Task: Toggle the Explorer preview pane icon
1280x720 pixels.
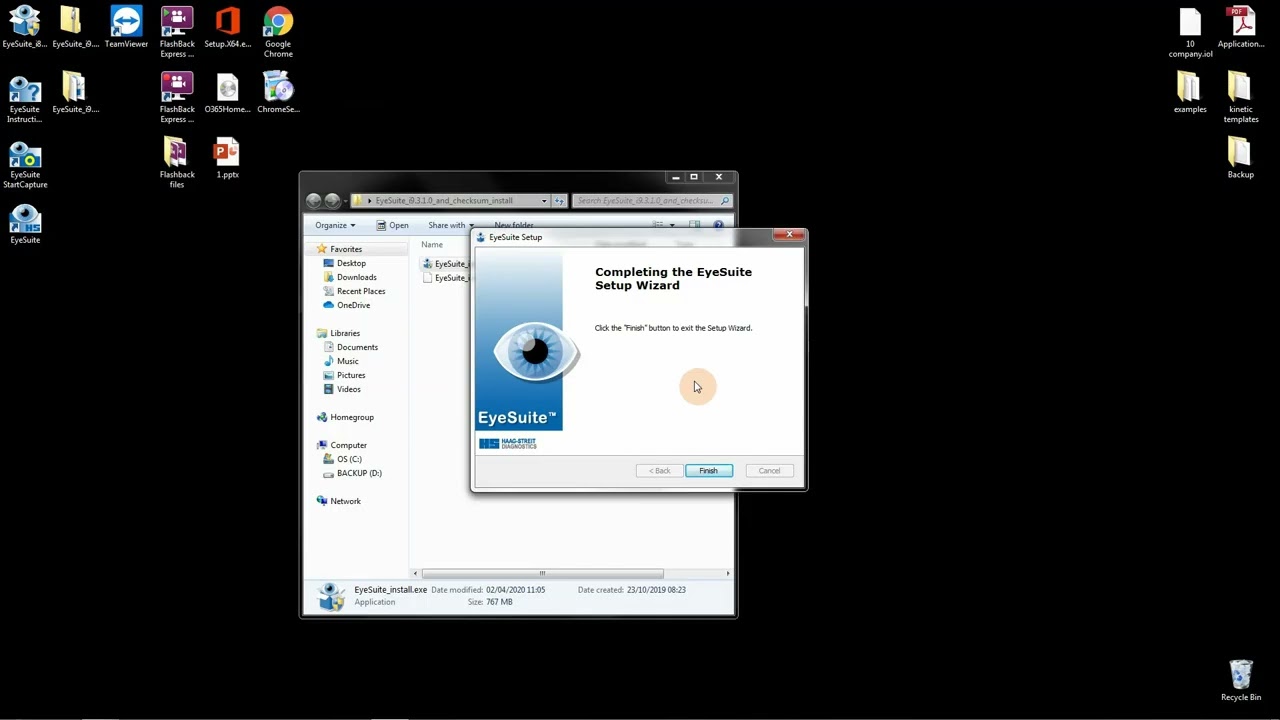Action: 694,225
